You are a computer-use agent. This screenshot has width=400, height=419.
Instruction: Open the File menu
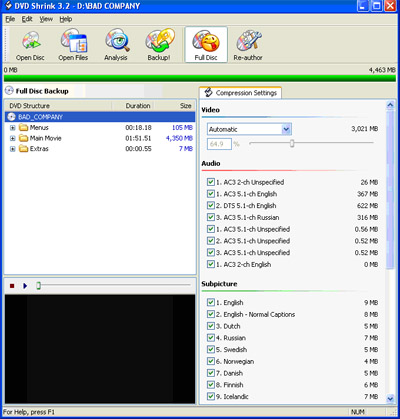[10, 19]
